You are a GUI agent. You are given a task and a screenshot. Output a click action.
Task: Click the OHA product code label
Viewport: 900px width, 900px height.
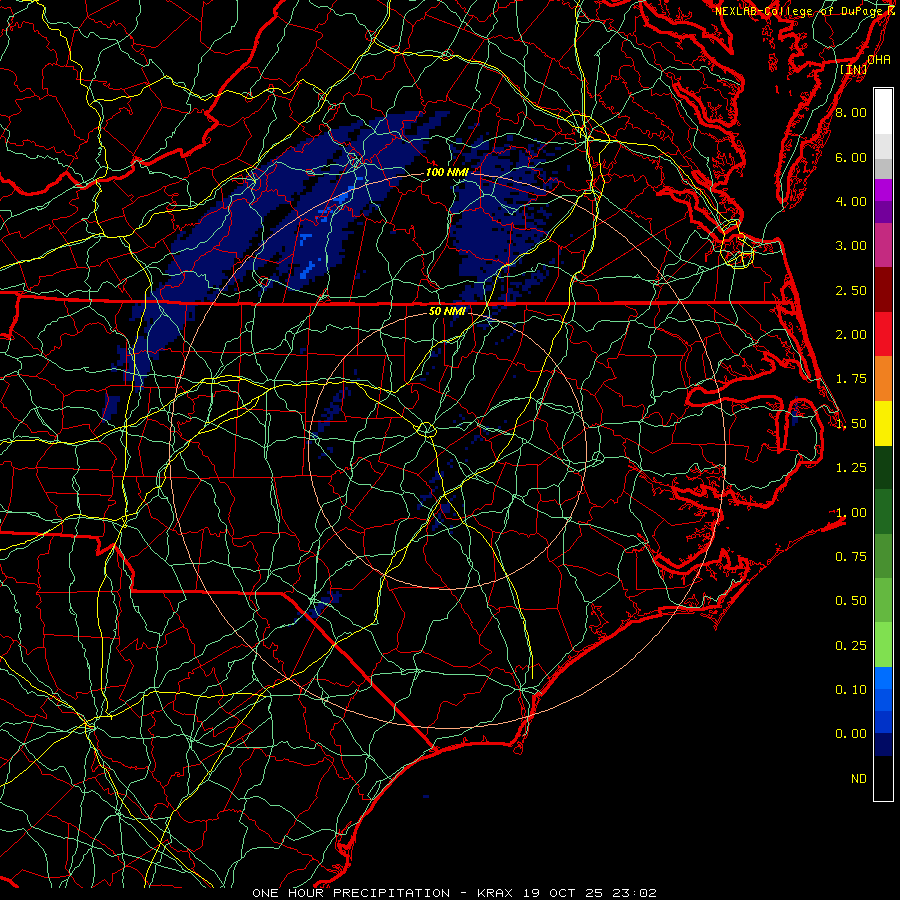(x=879, y=59)
